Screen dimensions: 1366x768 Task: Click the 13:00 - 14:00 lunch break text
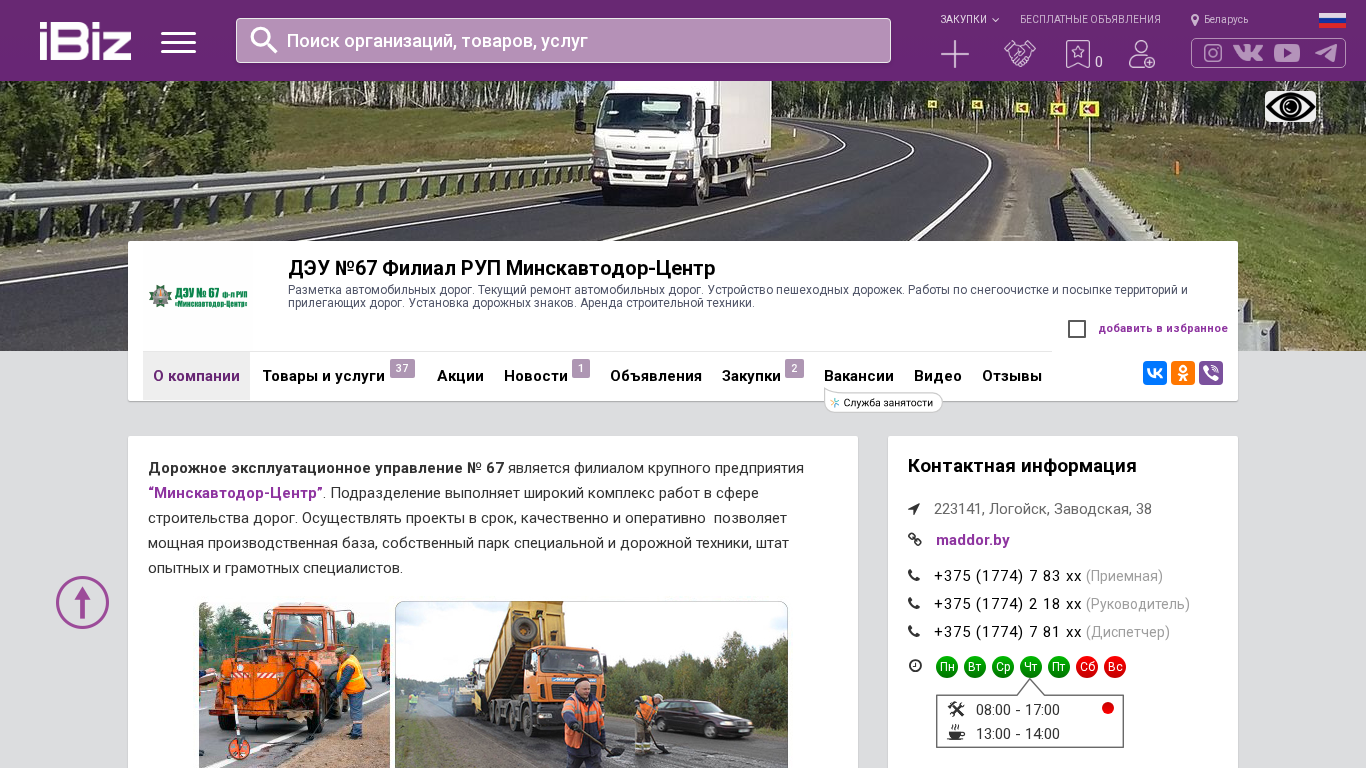click(1018, 734)
